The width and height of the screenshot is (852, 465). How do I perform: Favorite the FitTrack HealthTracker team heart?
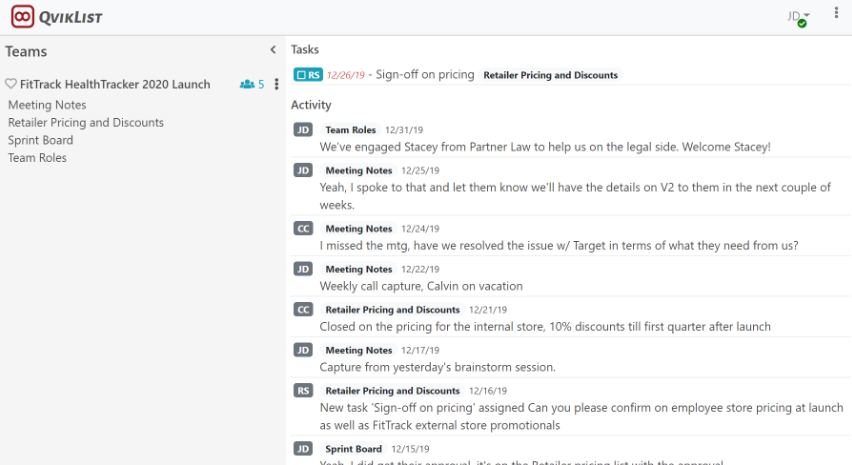[11, 85]
